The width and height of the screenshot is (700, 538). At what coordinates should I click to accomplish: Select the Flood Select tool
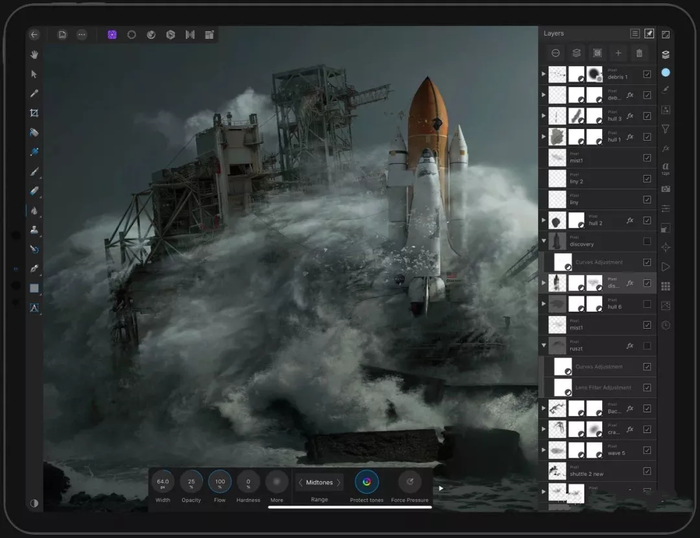point(34,152)
